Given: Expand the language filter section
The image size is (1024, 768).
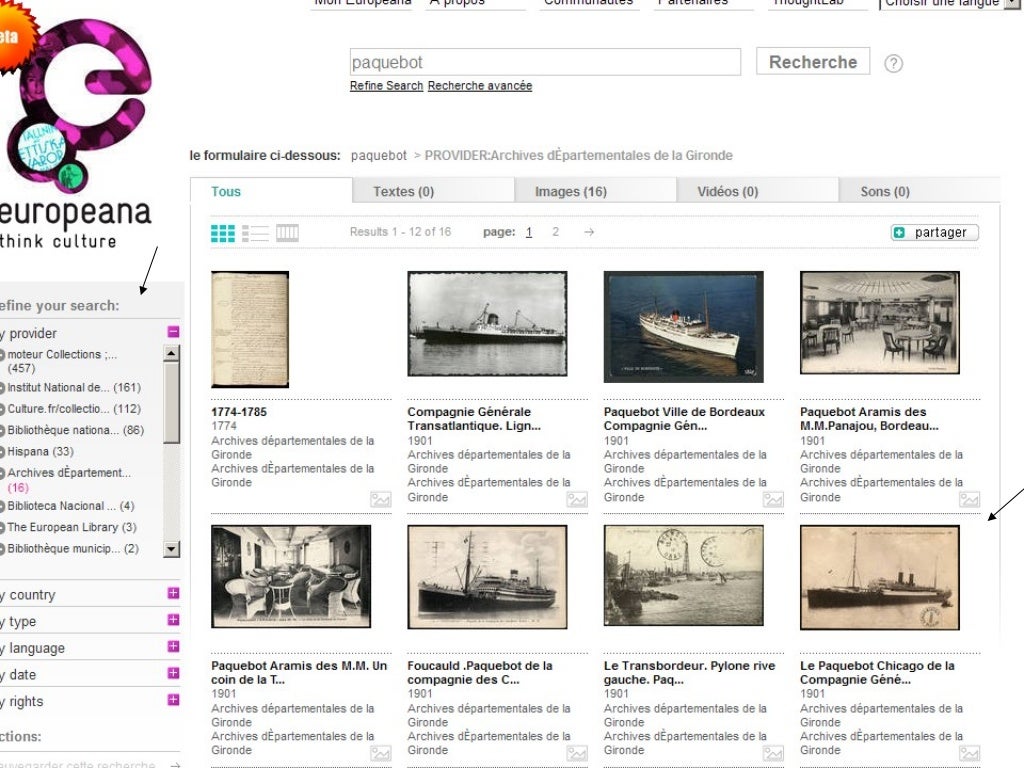Looking at the screenshot, I should [x=173, y=646].
